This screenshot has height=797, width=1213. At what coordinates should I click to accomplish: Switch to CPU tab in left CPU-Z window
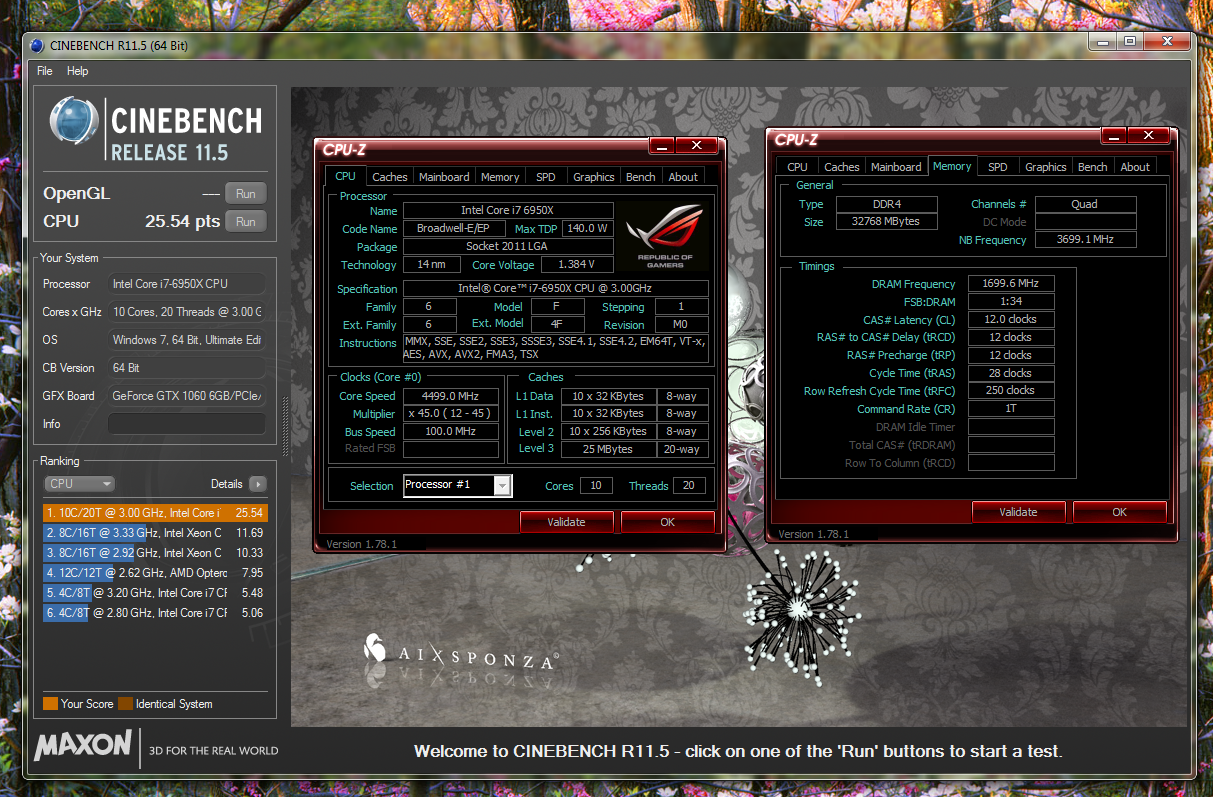(345, 176)
